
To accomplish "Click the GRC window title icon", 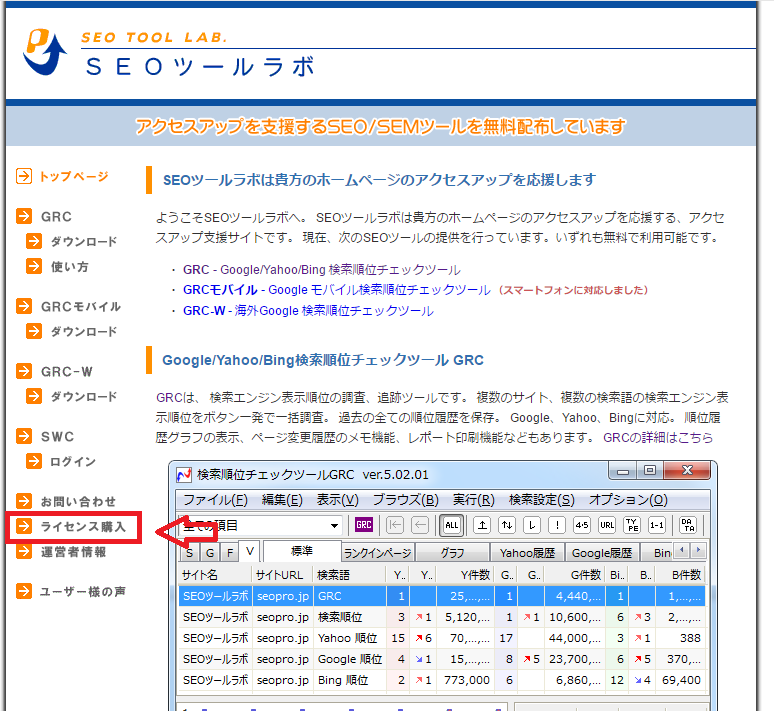I will (184, 475).
